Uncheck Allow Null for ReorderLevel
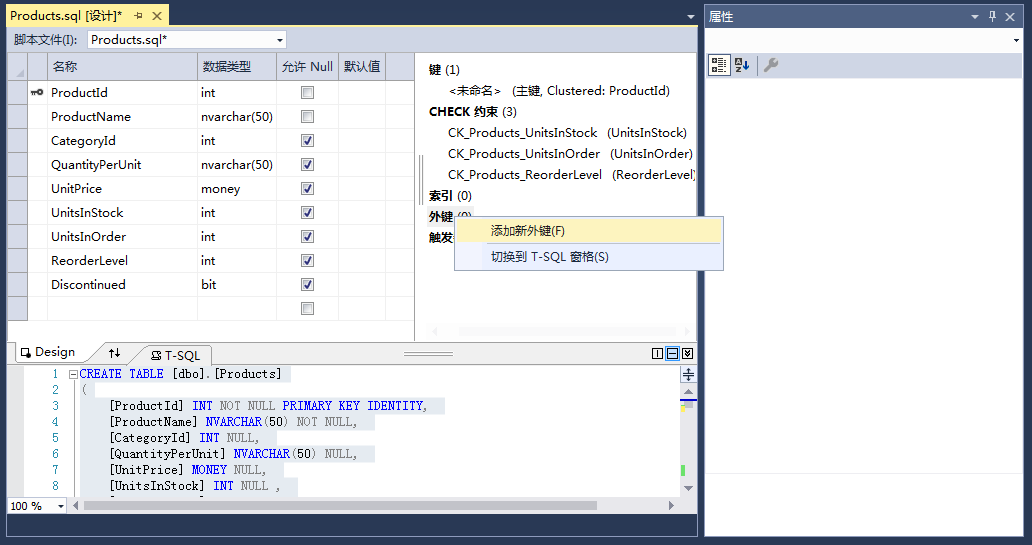 [307, 261]
